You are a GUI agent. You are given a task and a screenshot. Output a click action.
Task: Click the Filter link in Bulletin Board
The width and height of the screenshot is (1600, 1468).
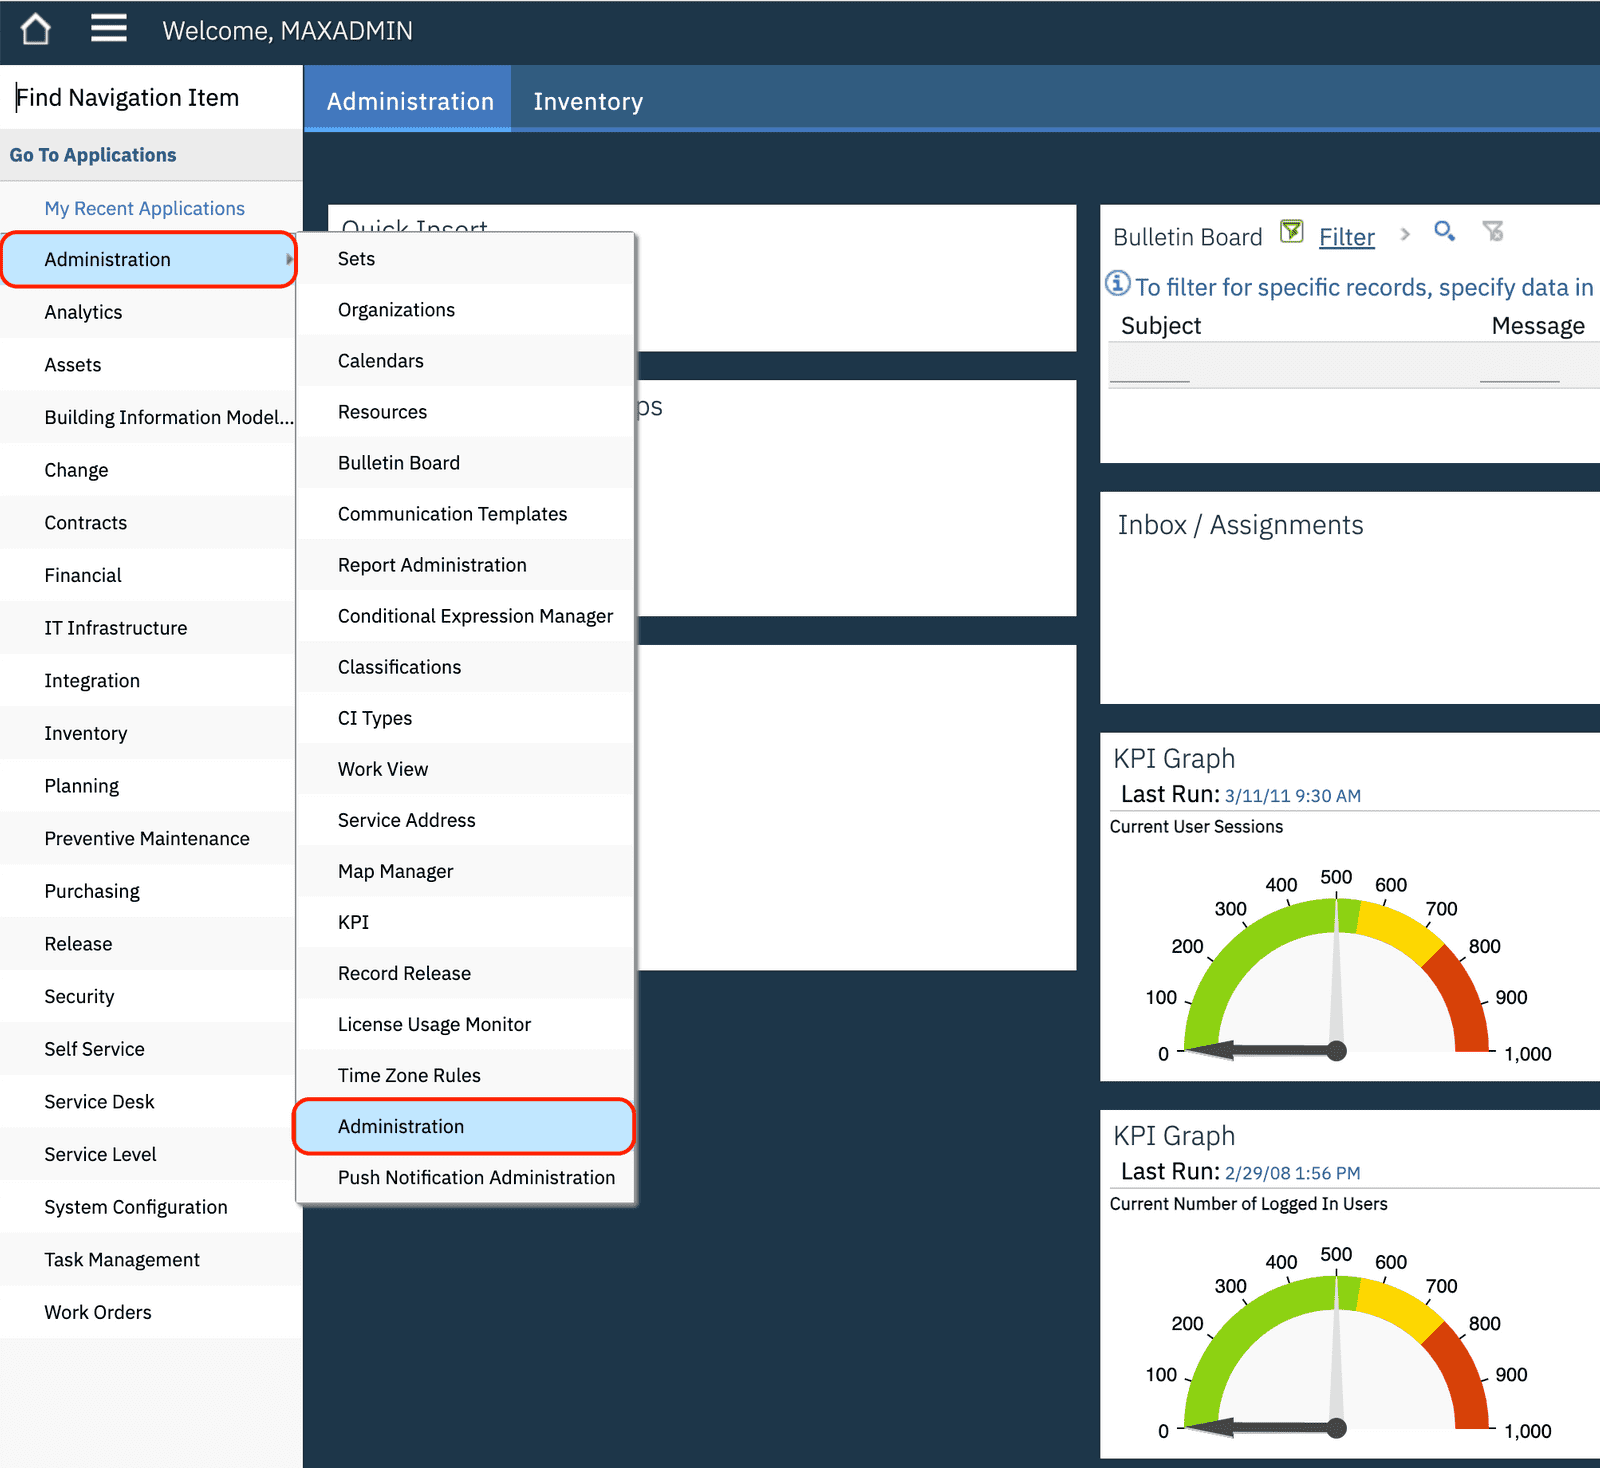pos(1346,236)
